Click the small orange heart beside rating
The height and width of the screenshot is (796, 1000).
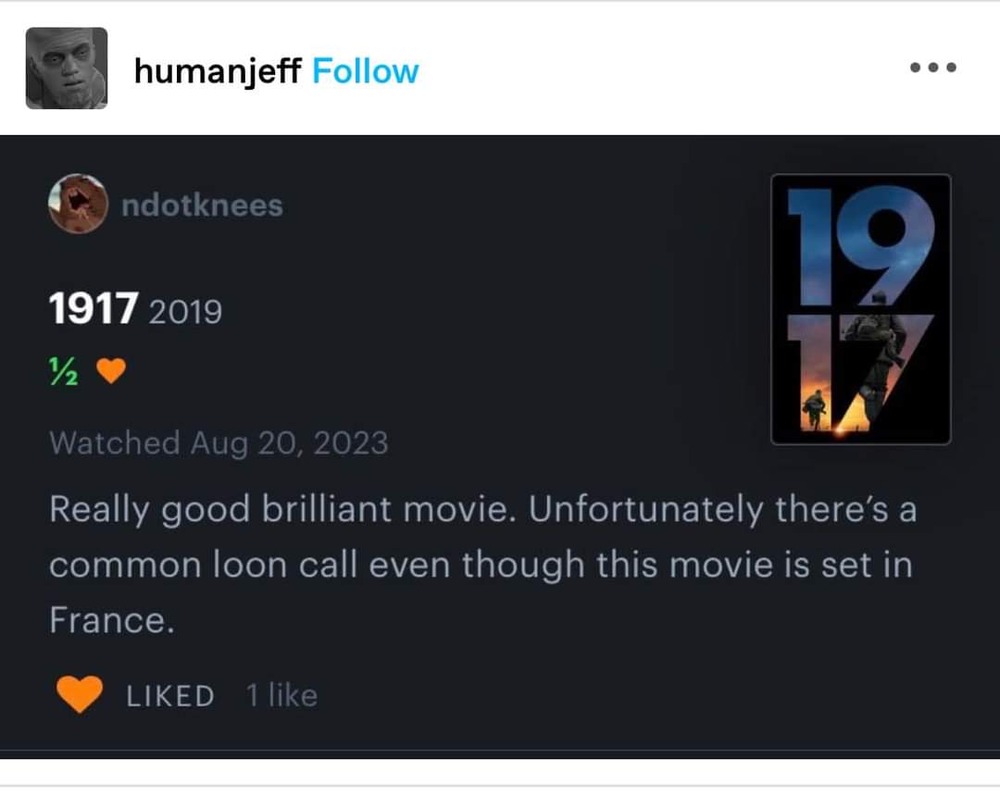tap(110, 372)
